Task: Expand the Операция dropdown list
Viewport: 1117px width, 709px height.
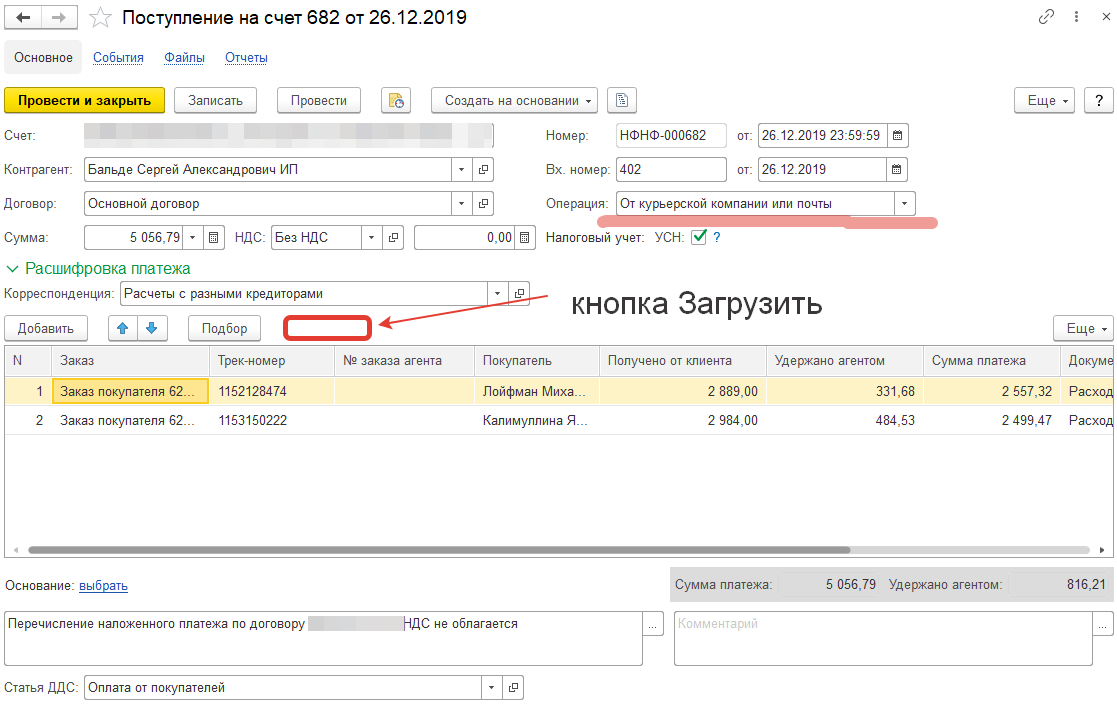Action: [x=904, y=204]
